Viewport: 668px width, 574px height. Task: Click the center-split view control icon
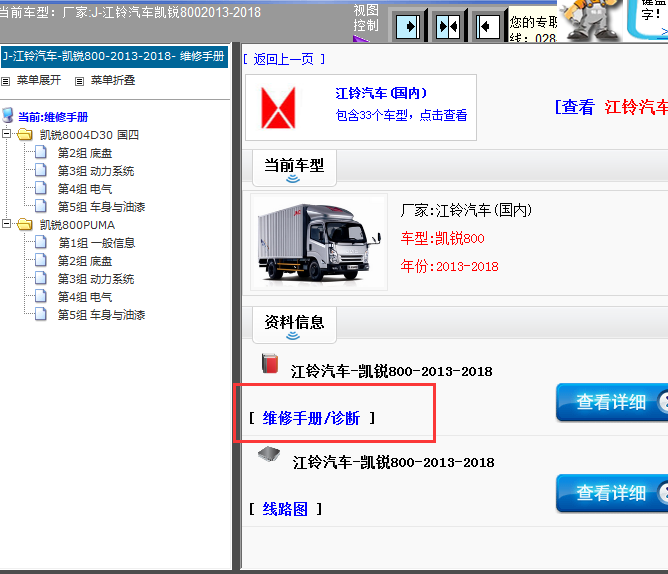click(448, 26)
